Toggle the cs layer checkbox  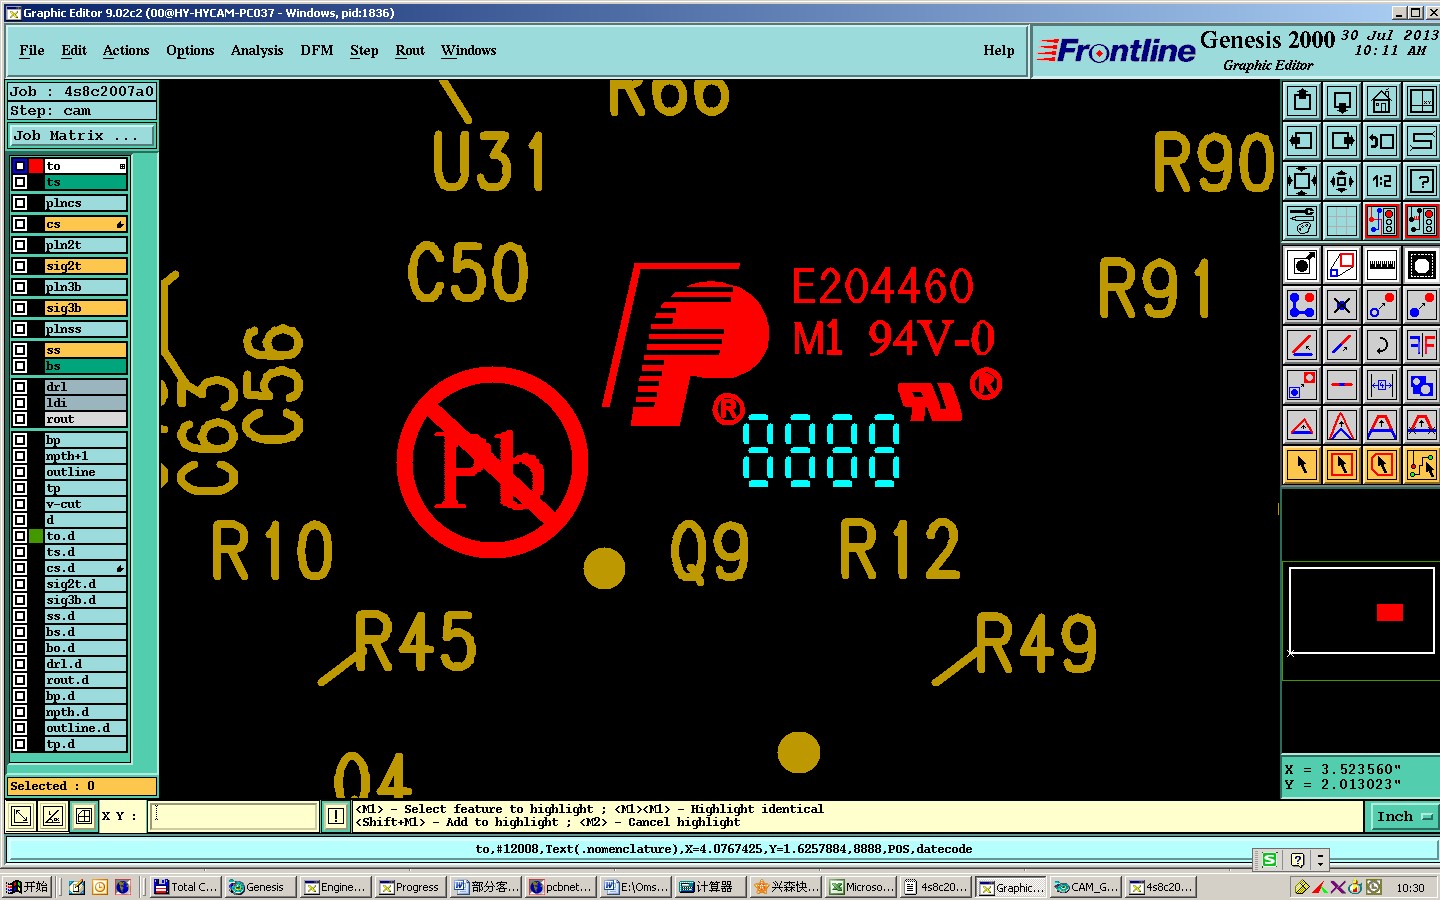pos(20,224)
